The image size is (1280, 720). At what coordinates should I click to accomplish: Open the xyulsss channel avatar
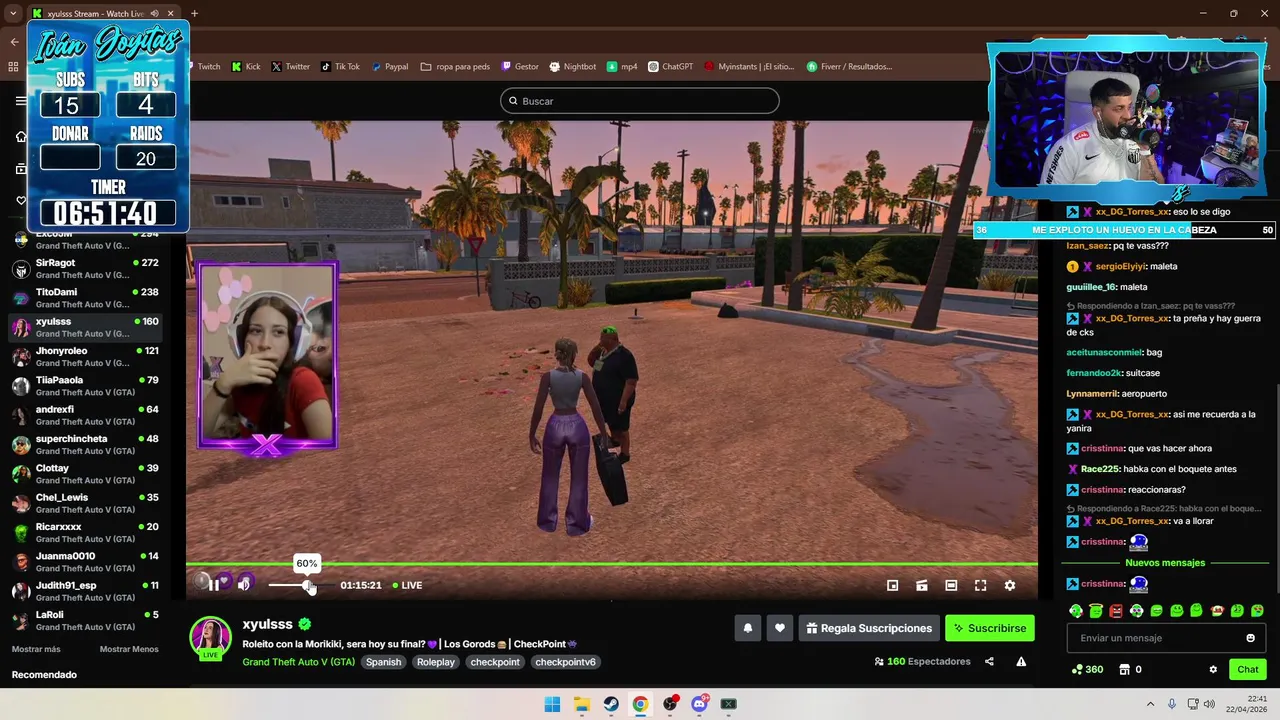pyautogui.click(x=211, y=638)
